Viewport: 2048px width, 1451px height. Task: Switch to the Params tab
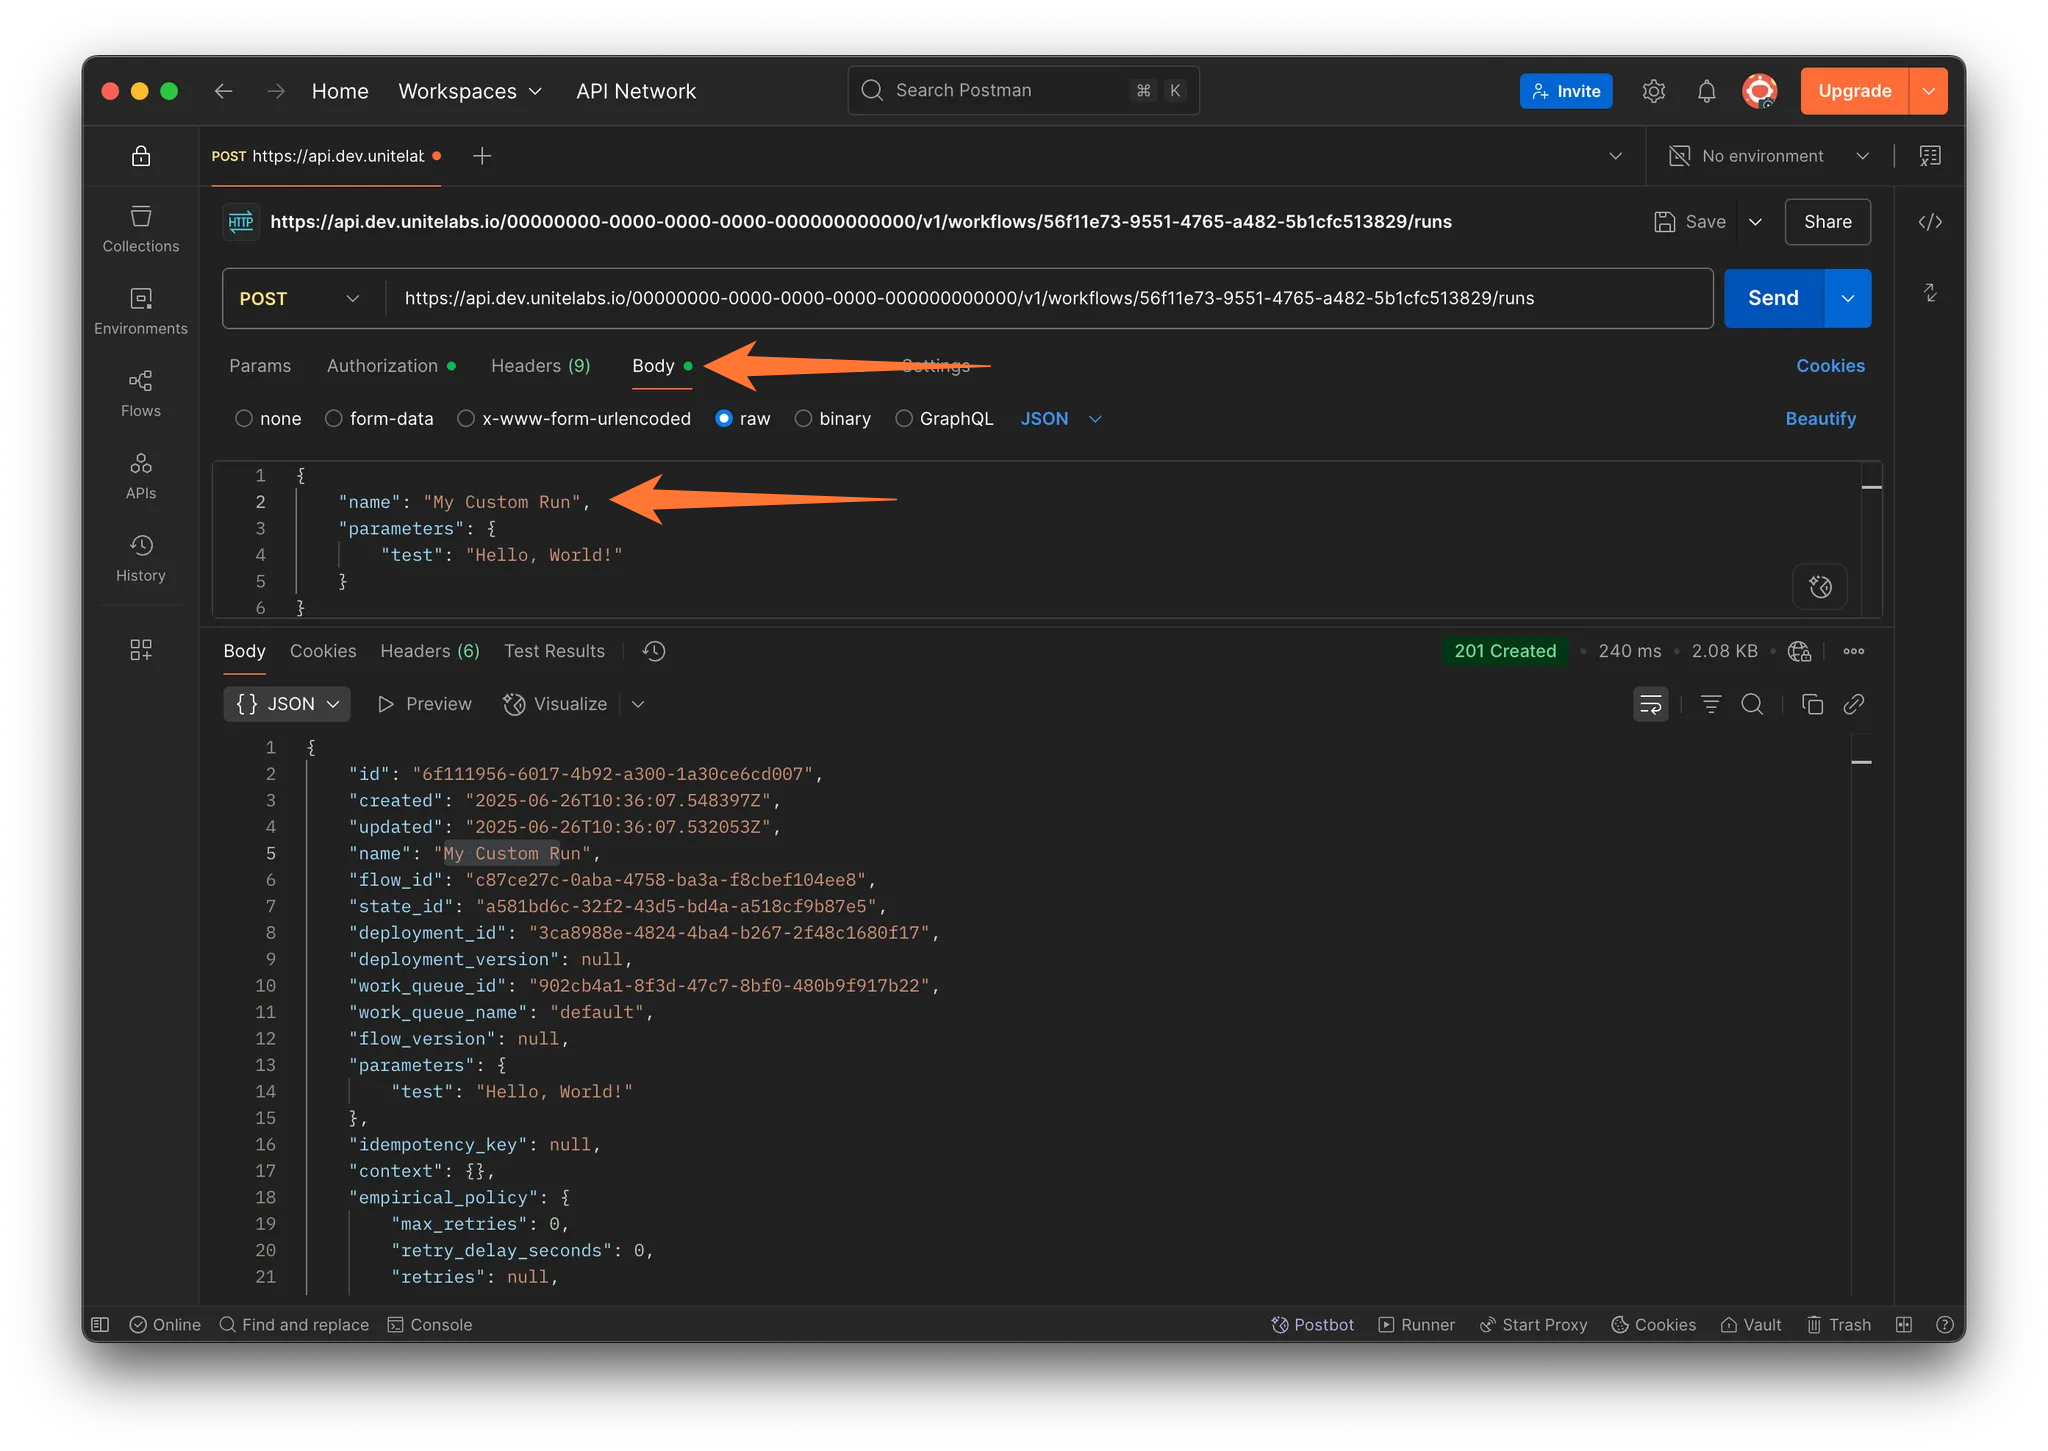[x=260, y=366]
